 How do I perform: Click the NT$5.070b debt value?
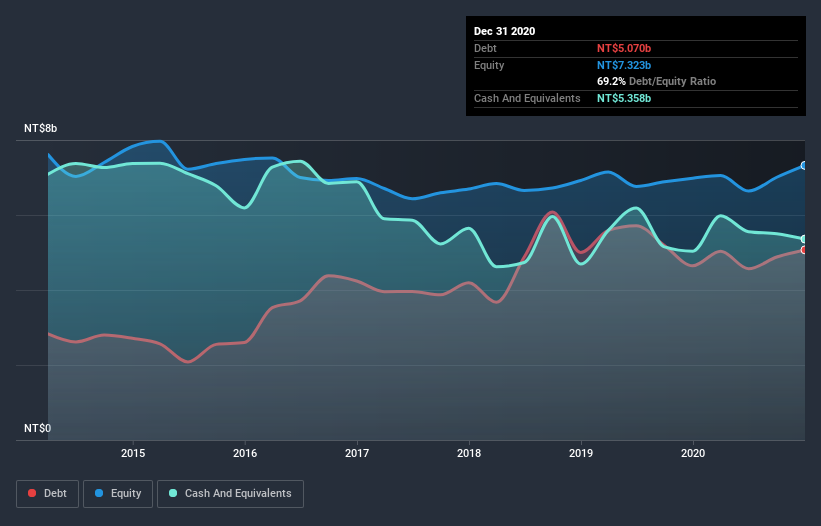pos(624,48)
